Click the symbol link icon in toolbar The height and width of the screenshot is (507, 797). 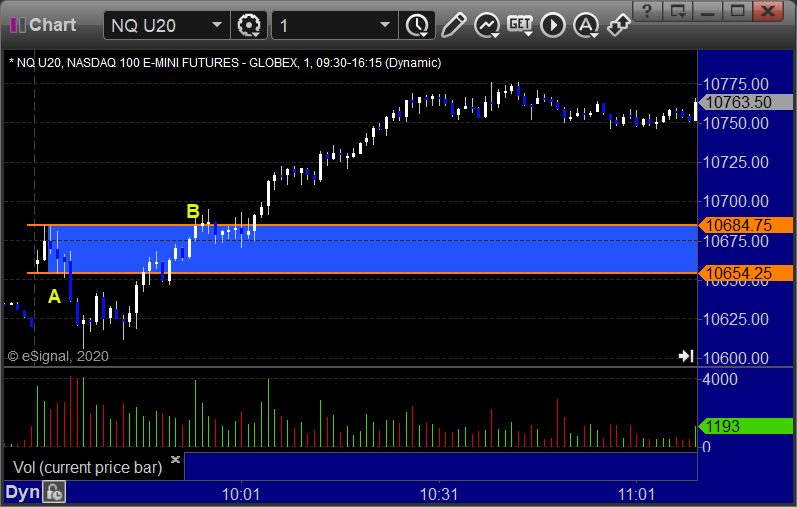pos(619,25)
